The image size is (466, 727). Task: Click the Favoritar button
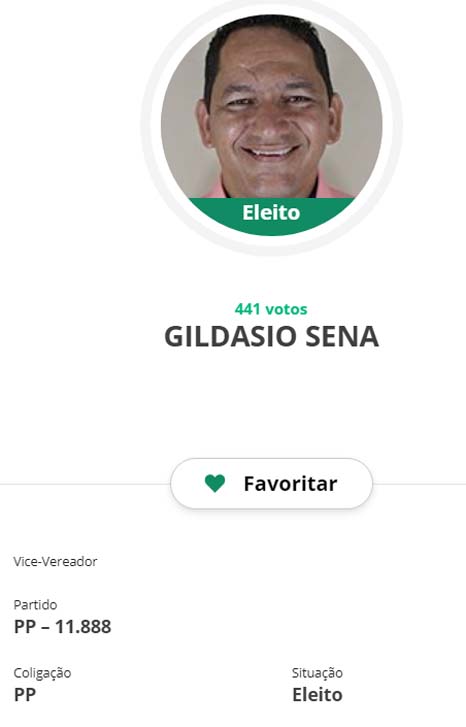click(271, 484)
